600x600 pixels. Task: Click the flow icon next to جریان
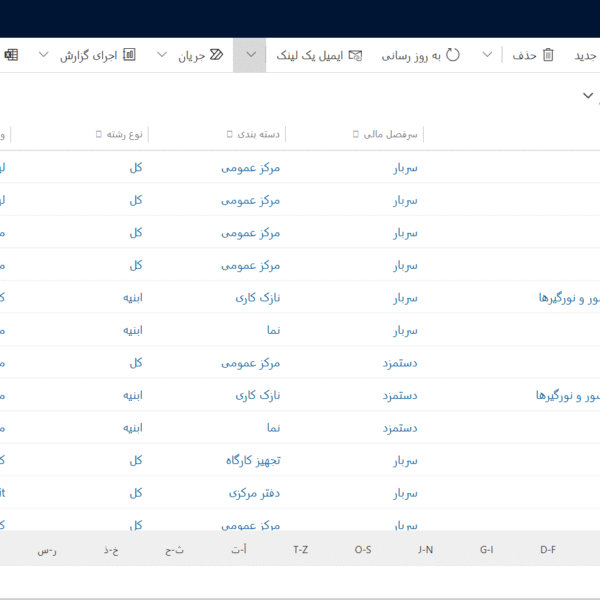pos(217,56)
